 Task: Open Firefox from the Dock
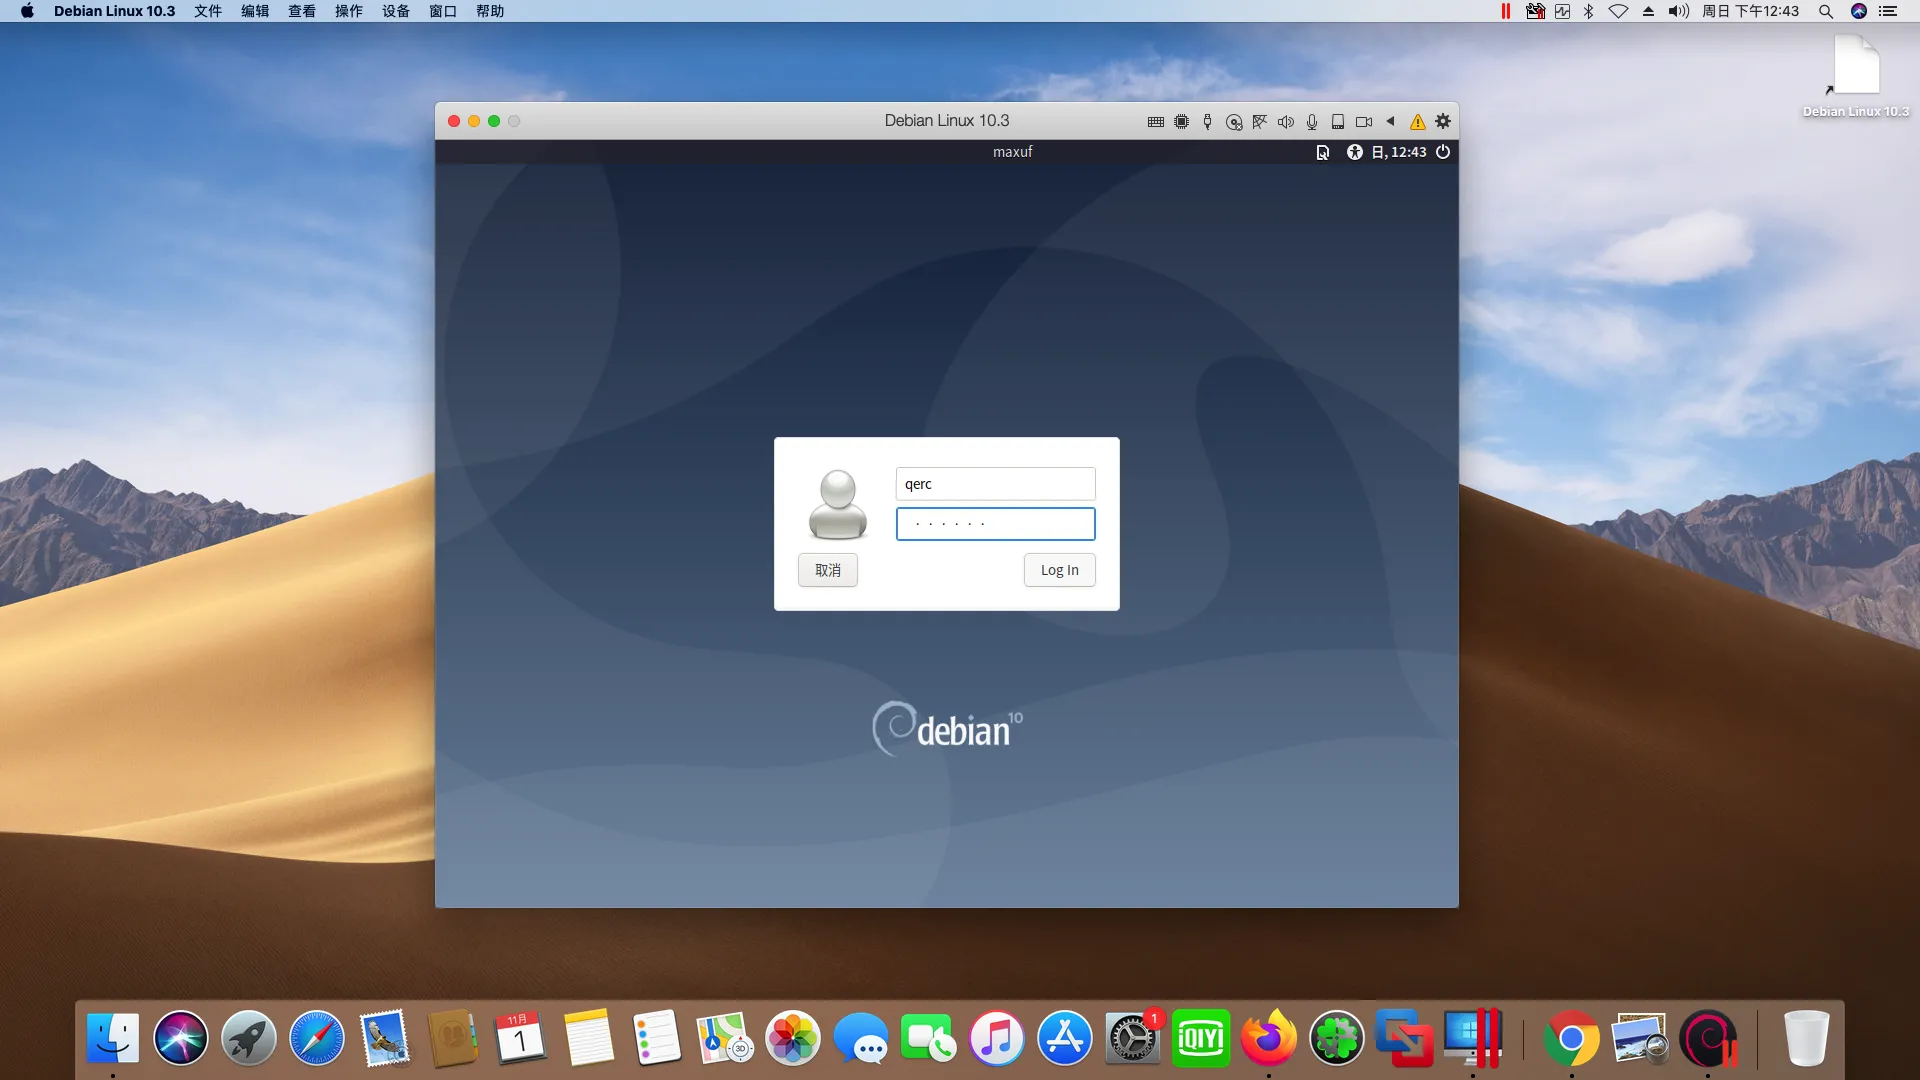(1268, 1038)
